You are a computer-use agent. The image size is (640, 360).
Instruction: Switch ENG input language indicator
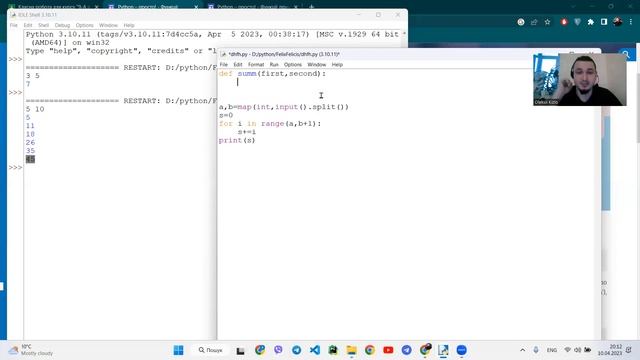pos(552,350)
